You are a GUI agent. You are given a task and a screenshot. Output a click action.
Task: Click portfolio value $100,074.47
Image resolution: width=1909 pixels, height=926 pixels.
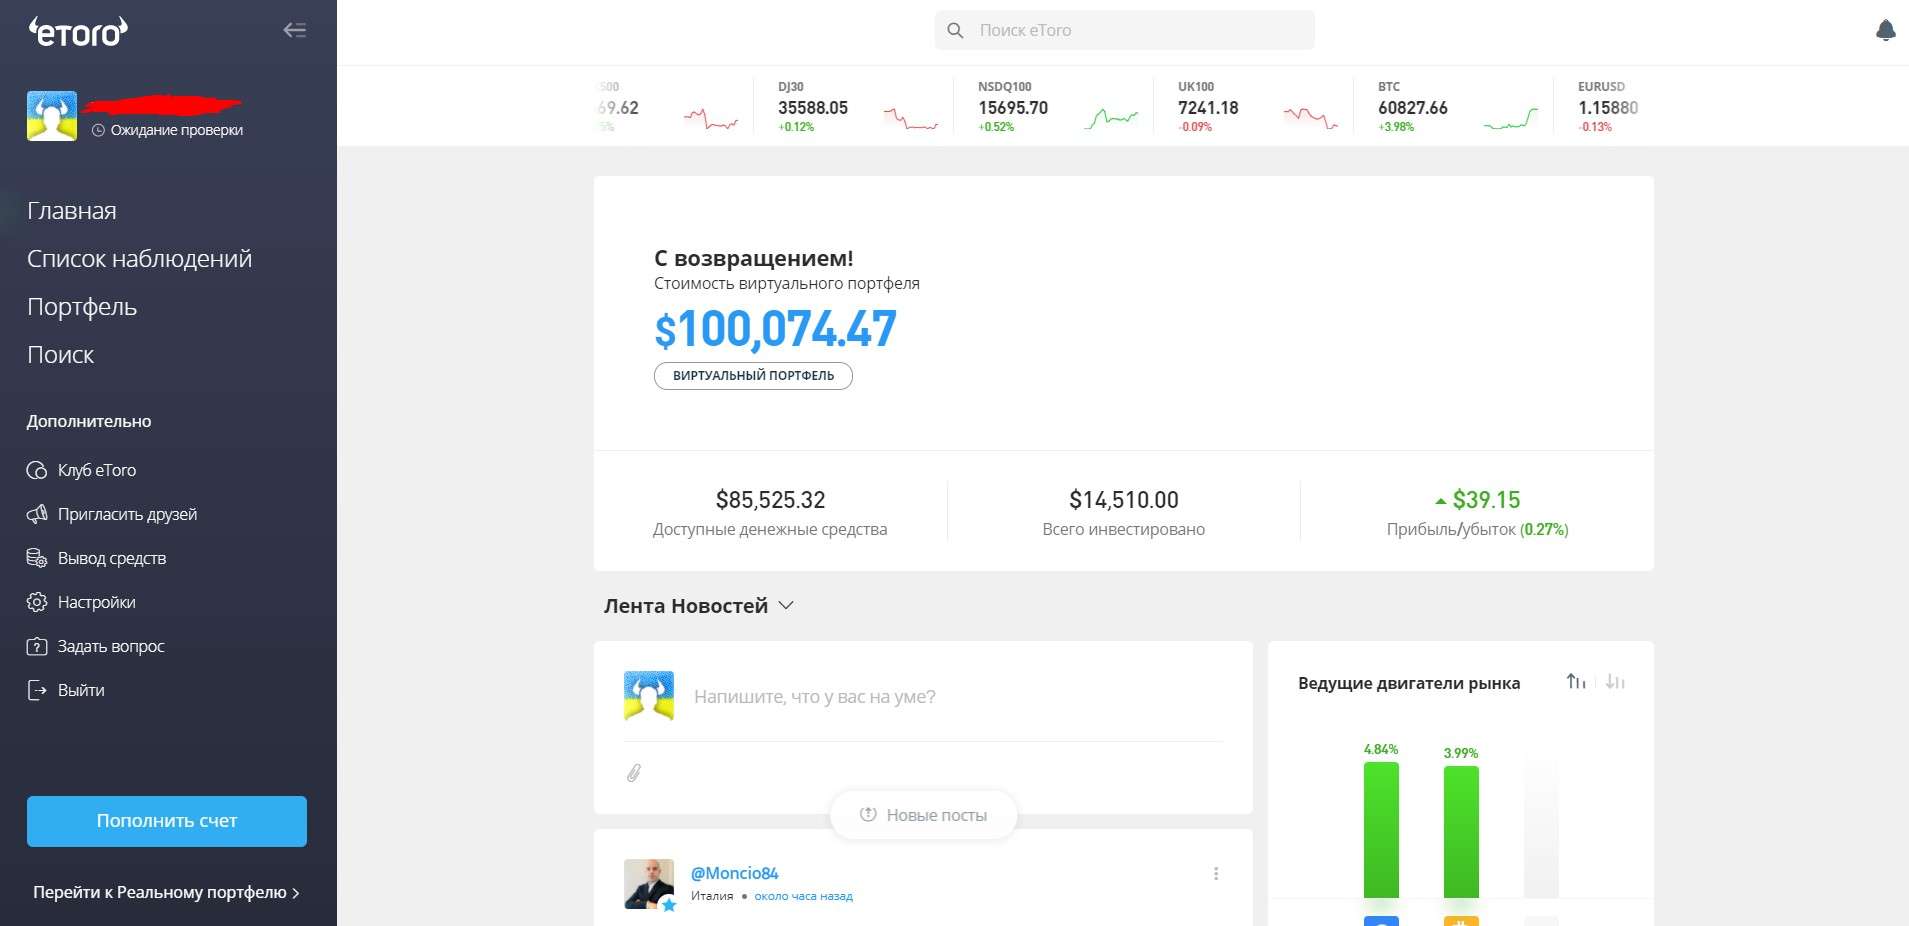pos(775,329)
